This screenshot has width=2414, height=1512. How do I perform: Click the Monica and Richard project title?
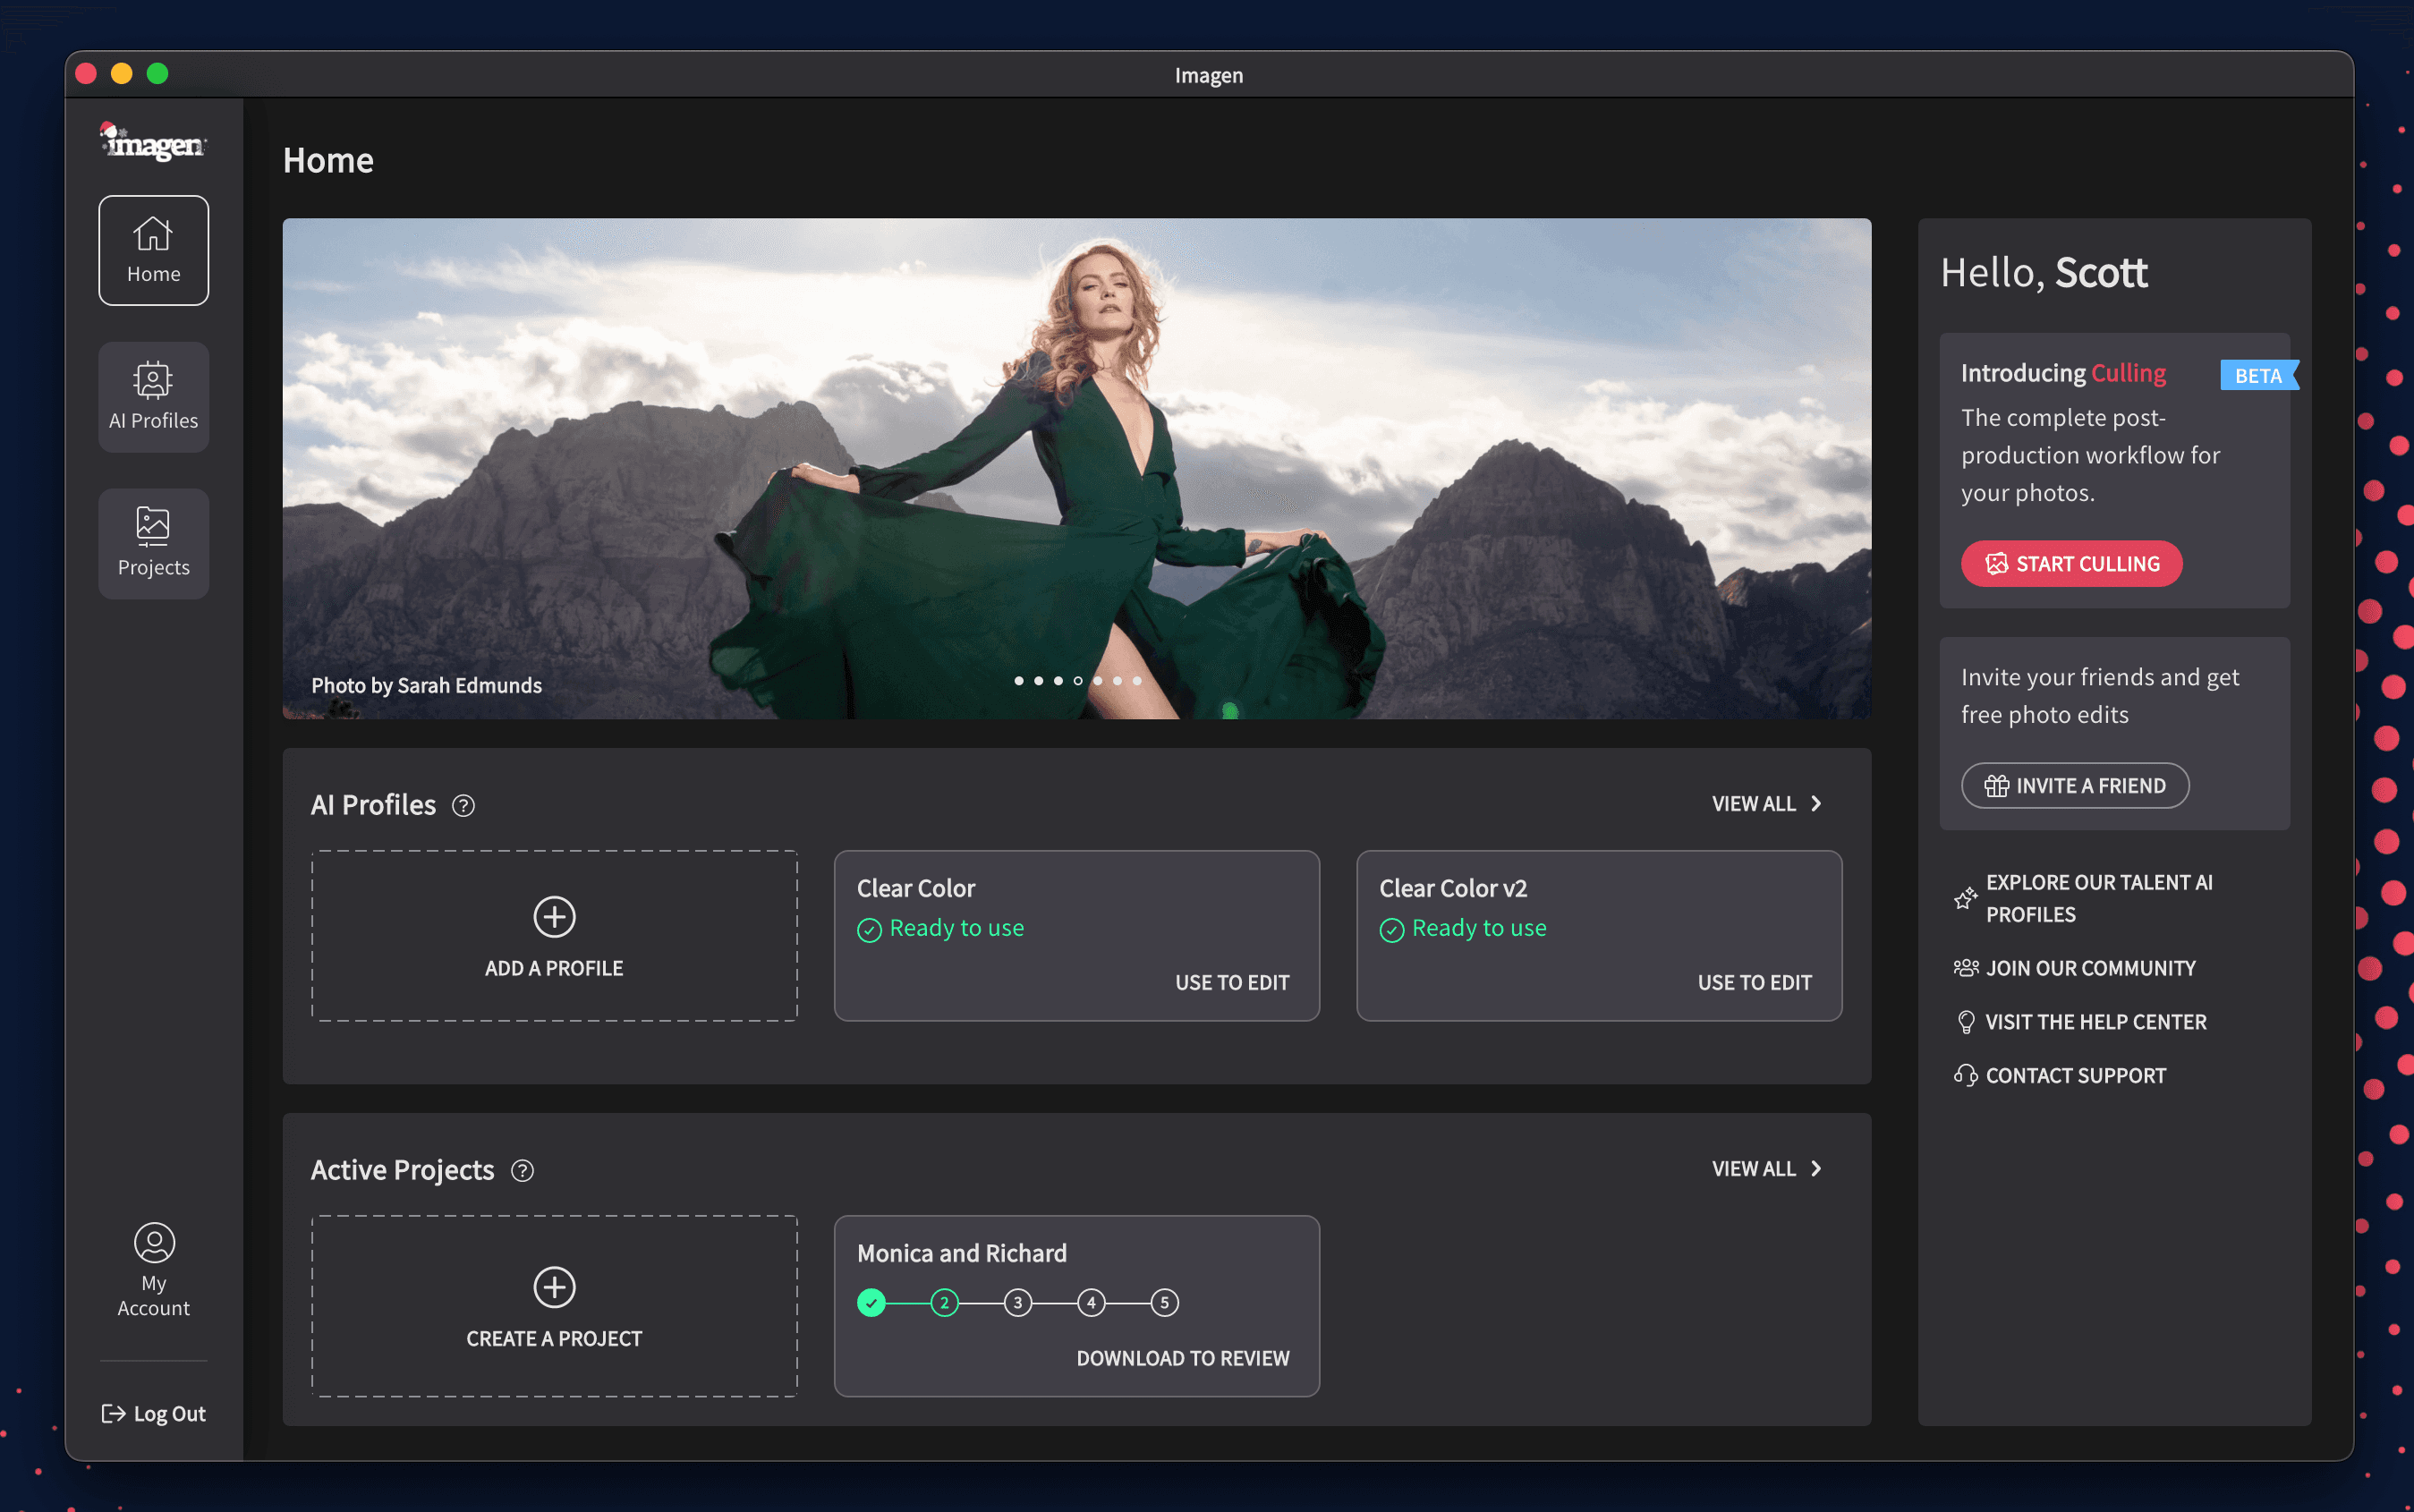click(962, 1253)
